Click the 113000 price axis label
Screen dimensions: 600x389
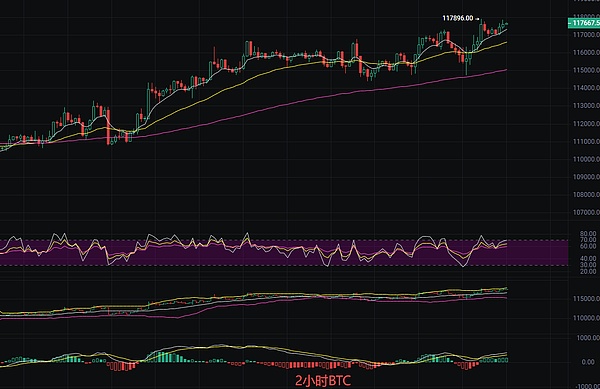[586, 106]
